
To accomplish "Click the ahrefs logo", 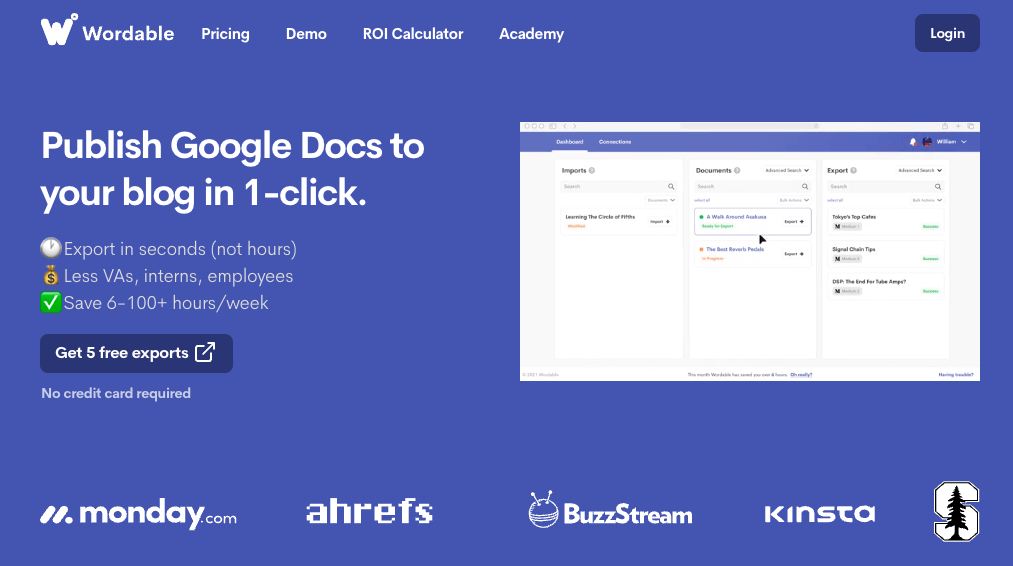I will coord(369,512).
